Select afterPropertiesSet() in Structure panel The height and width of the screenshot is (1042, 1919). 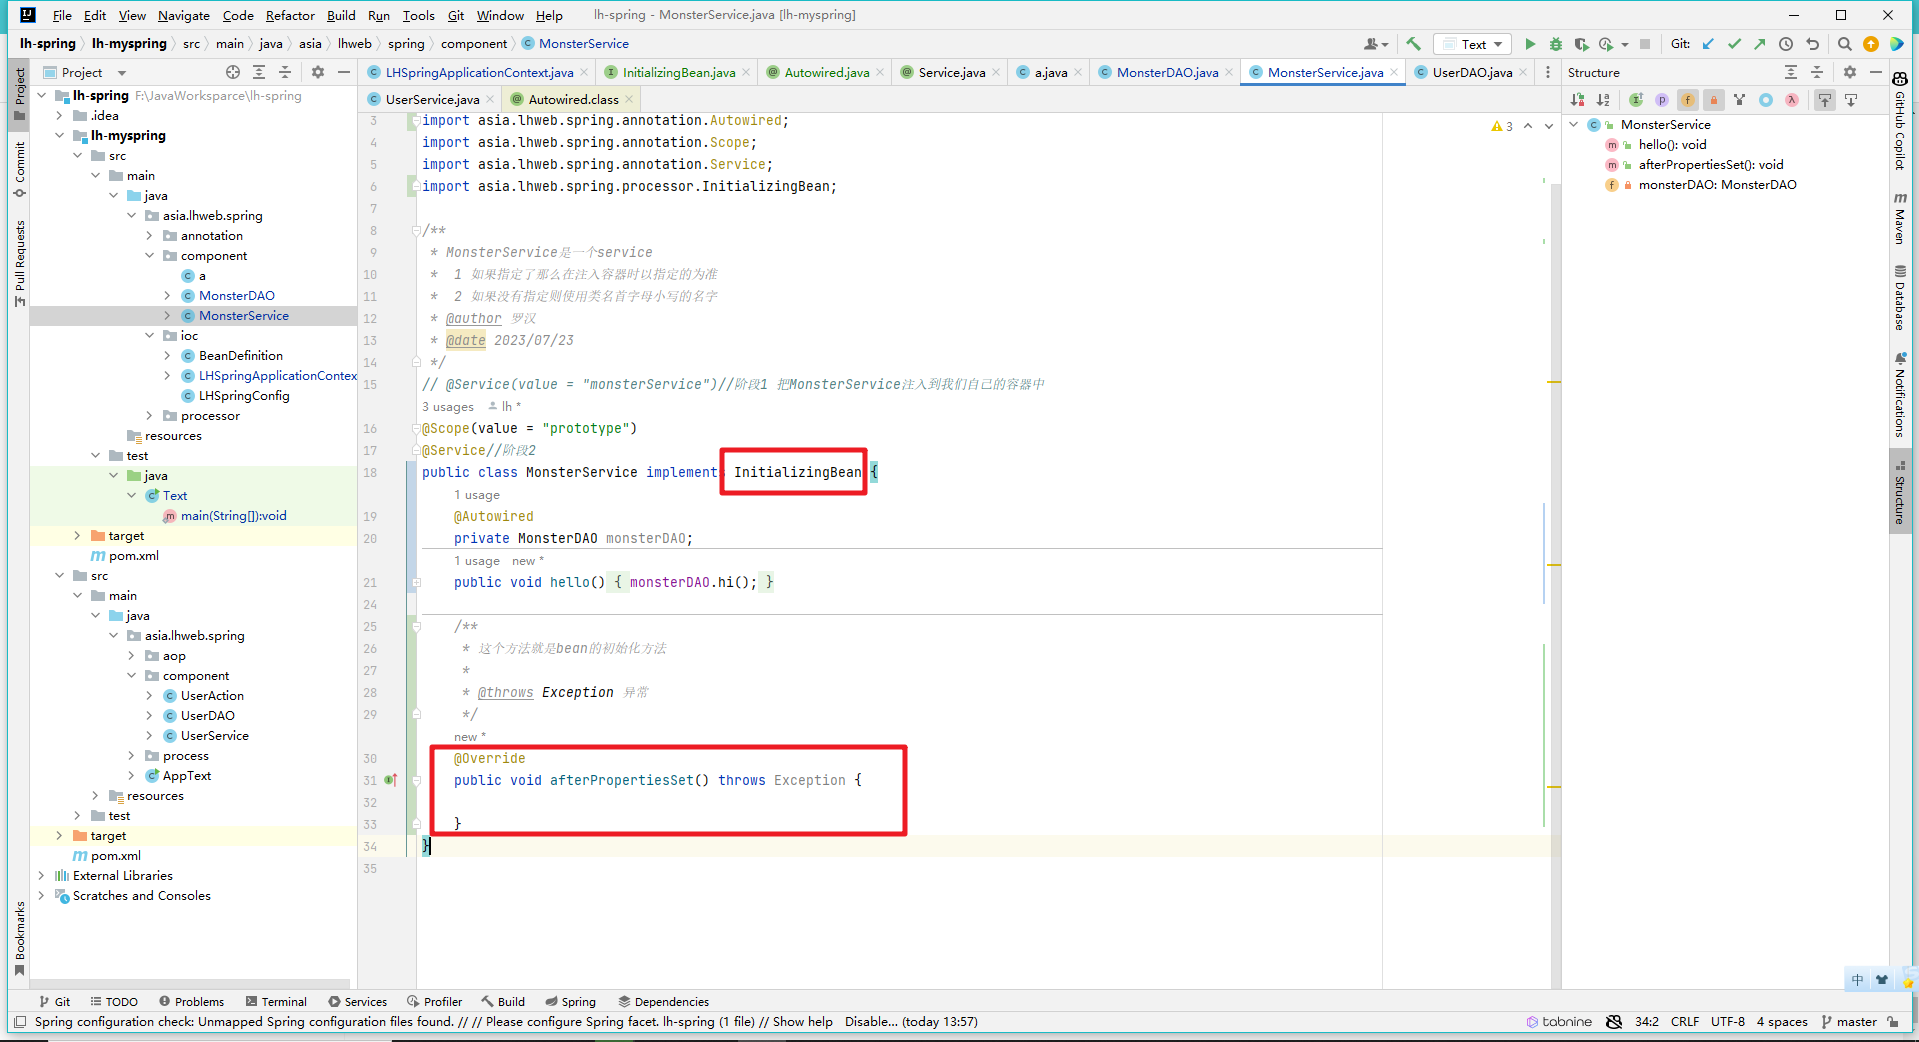pos(1710,165)
